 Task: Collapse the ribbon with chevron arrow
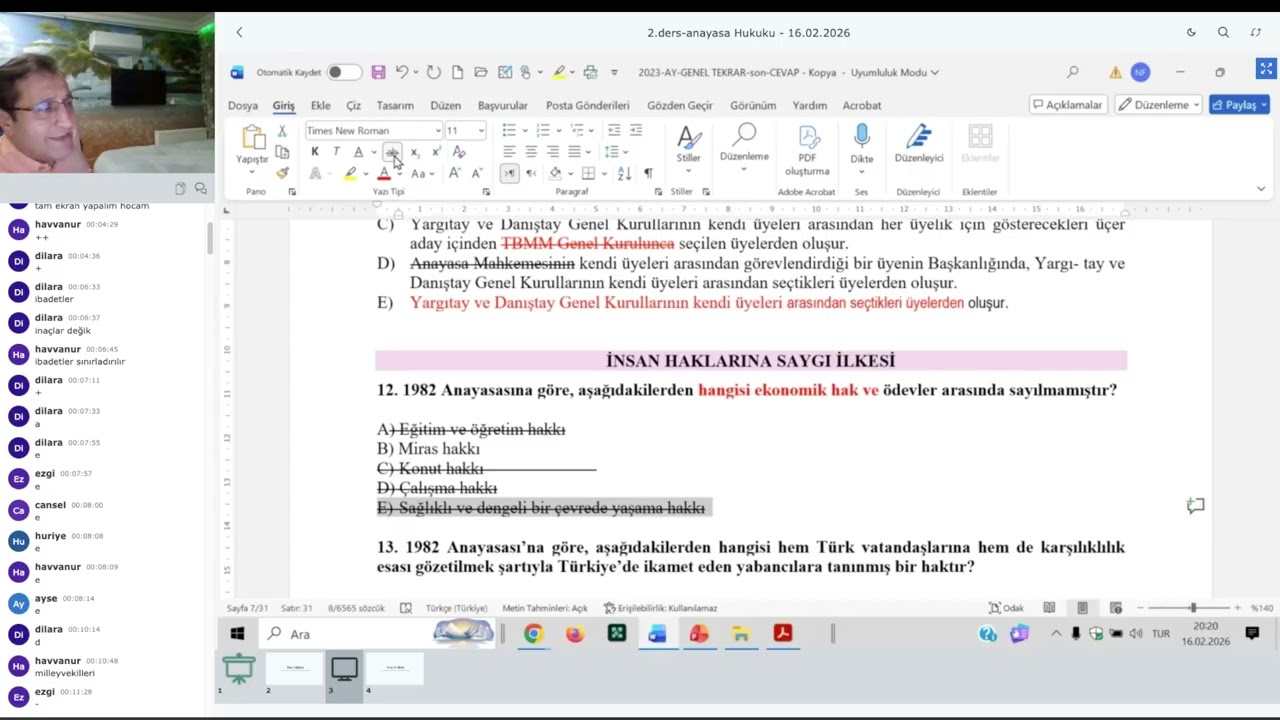[1261, 189]
